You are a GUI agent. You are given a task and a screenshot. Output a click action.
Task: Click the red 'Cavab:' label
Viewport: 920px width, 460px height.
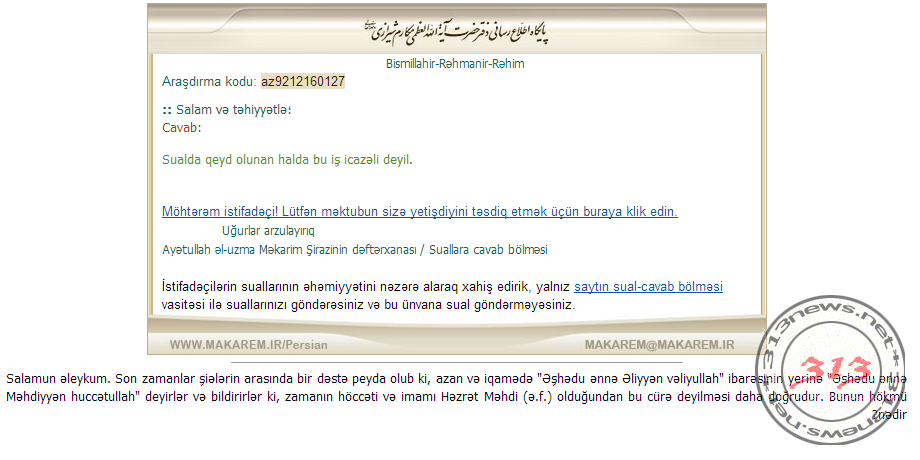pyautogui.click(x=181, y=128)
